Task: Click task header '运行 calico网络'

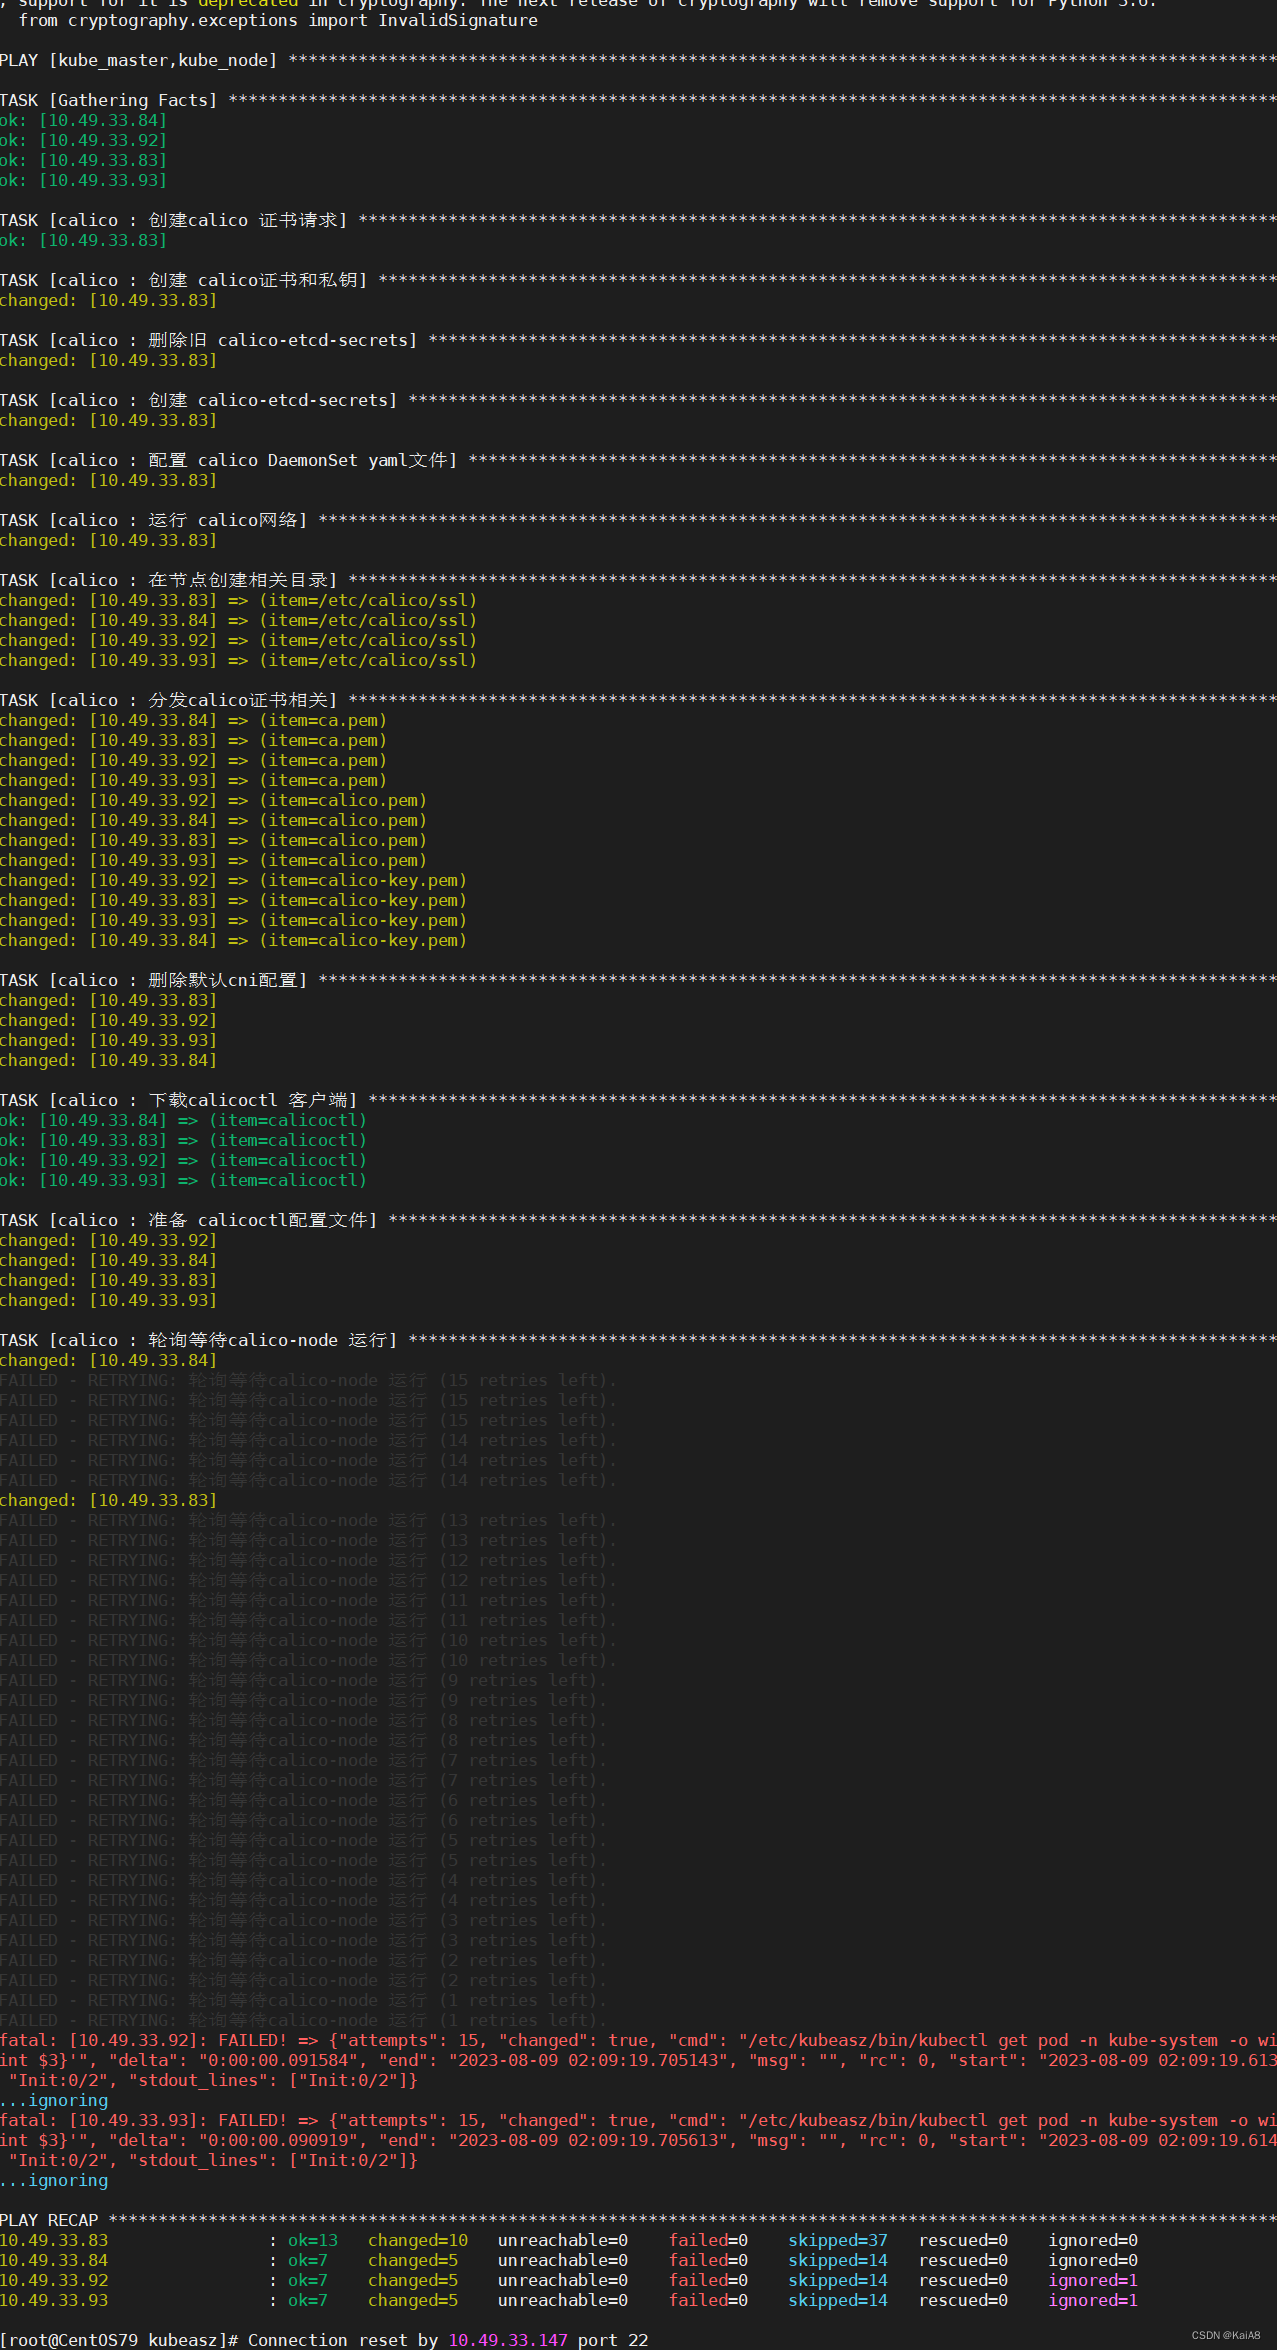Action: point(153,520)
